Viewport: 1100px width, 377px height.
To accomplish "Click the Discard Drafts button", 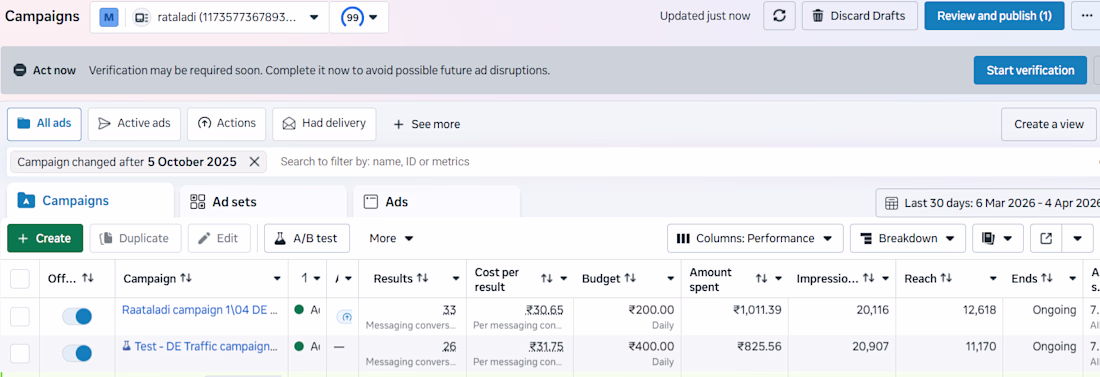I will (x=859, y=15).
